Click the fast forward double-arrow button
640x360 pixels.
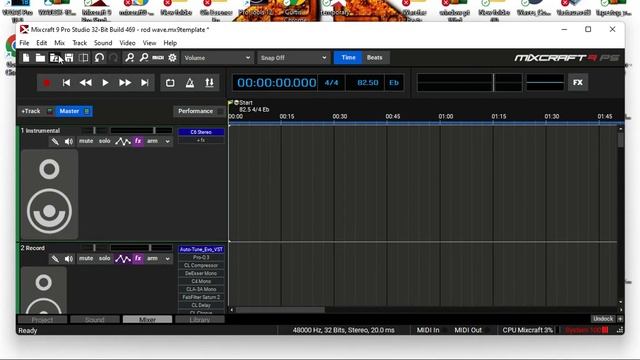[125, 83]
